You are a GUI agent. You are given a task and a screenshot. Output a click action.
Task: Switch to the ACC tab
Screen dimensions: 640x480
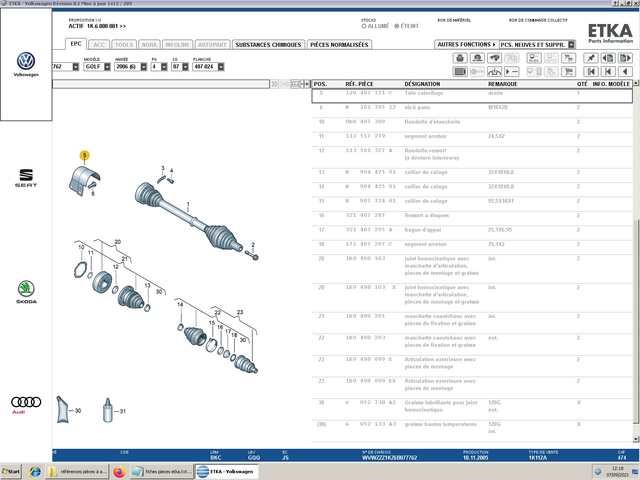click(x=99, y=44)
